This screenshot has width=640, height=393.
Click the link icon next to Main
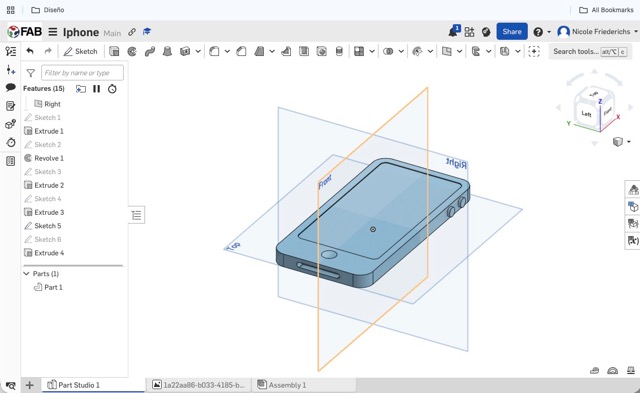(x=132, y=32)
